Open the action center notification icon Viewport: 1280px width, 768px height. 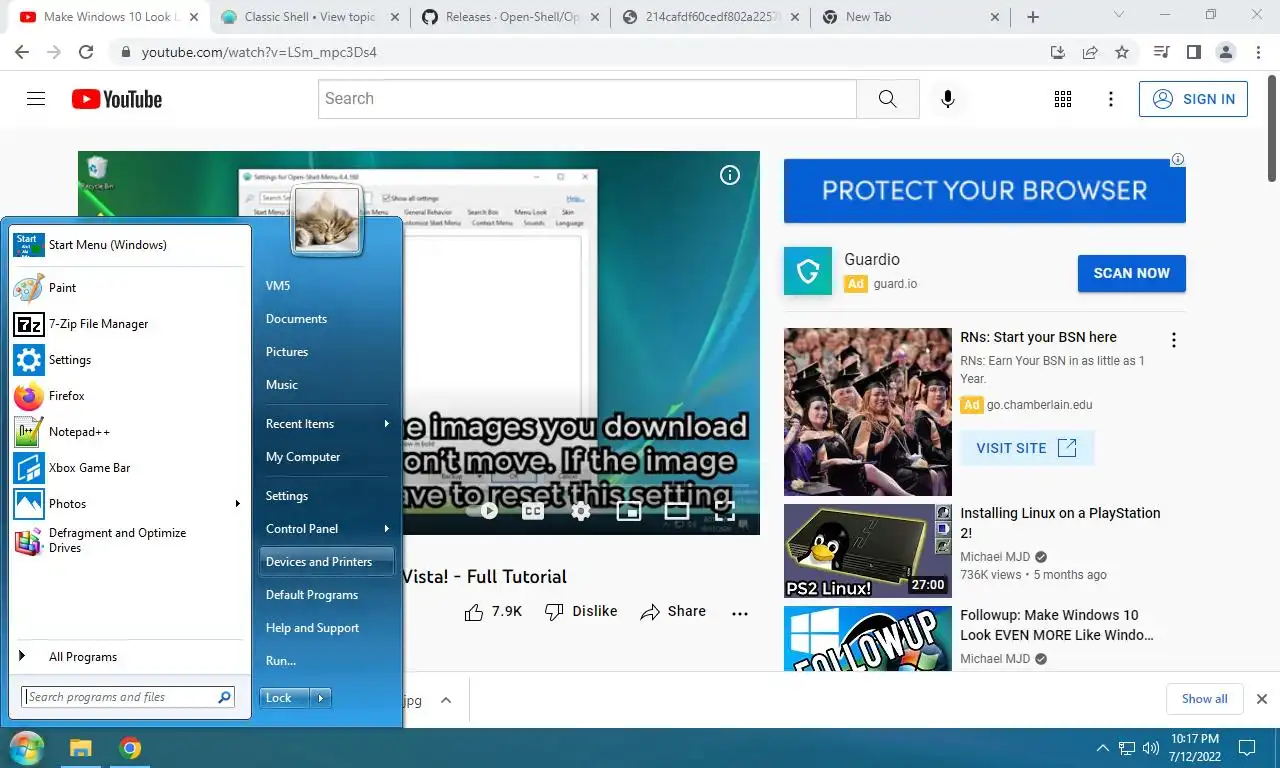click(x=1247, y=747)
